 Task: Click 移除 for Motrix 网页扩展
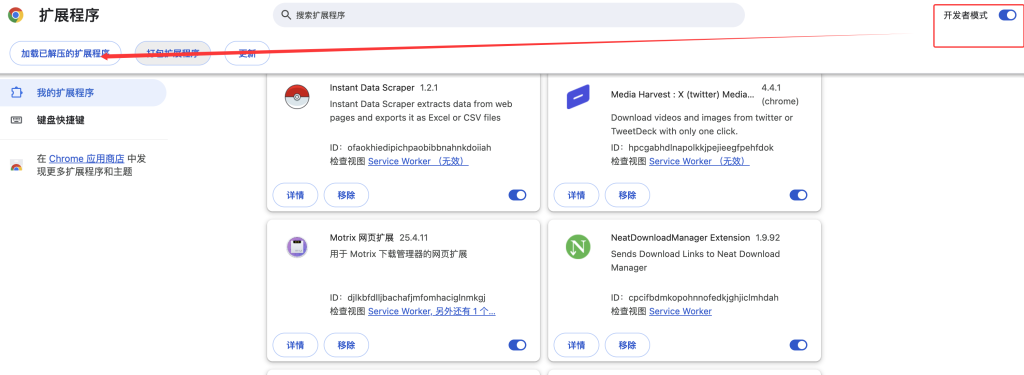tap(346, 345)
